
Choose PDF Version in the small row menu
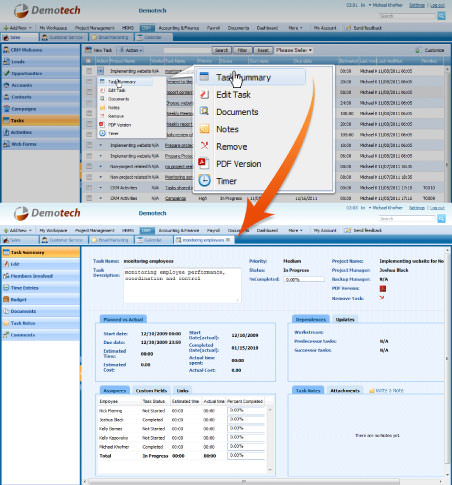coord(119,125)
